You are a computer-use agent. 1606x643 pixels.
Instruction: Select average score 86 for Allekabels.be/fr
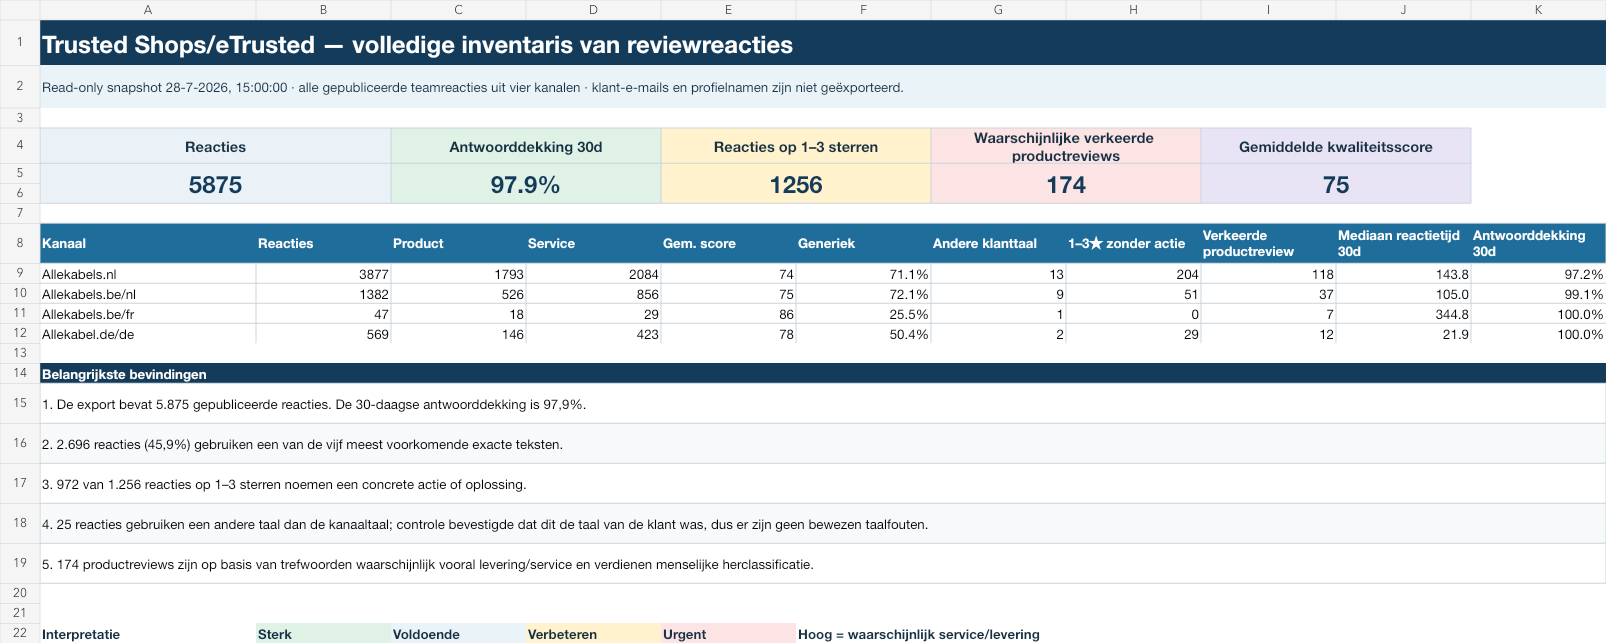pyautogui.click(x=728, y=314)
